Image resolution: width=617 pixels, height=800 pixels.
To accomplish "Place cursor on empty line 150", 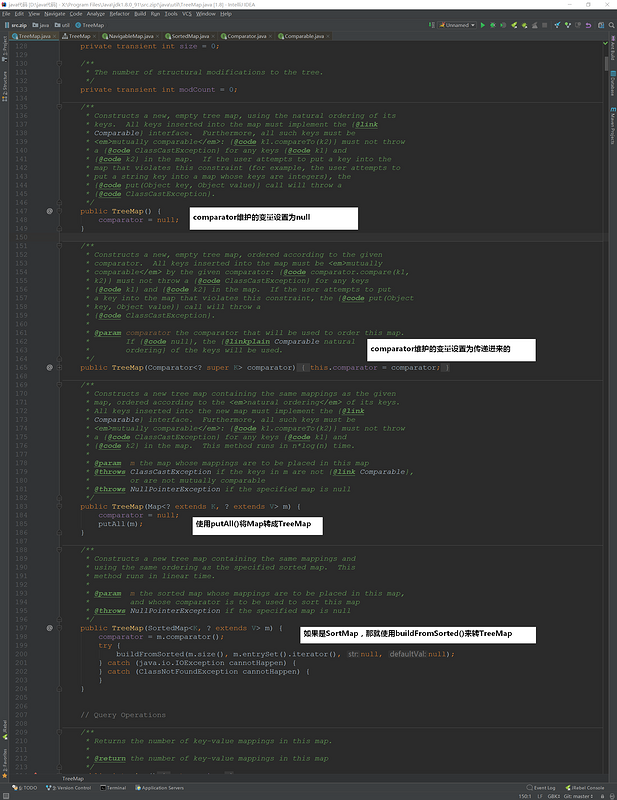I will 332,237.
